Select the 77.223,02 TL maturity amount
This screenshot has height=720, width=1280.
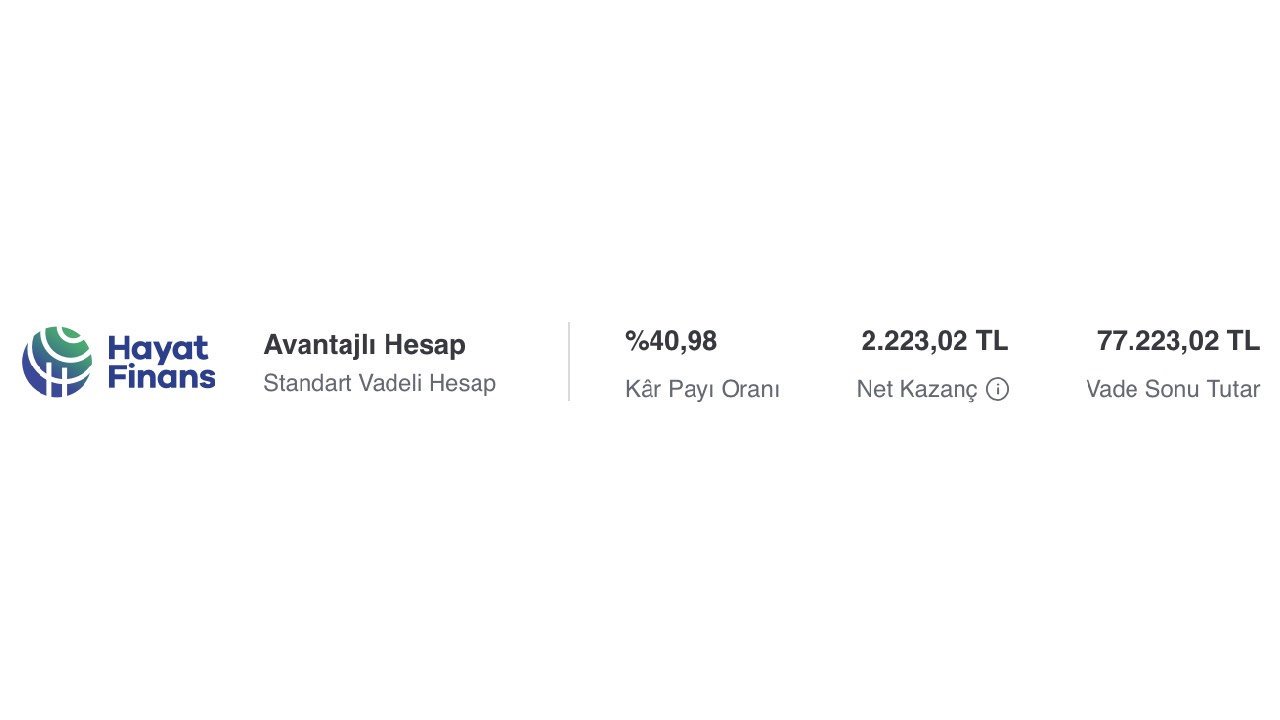click(1178, 342)
